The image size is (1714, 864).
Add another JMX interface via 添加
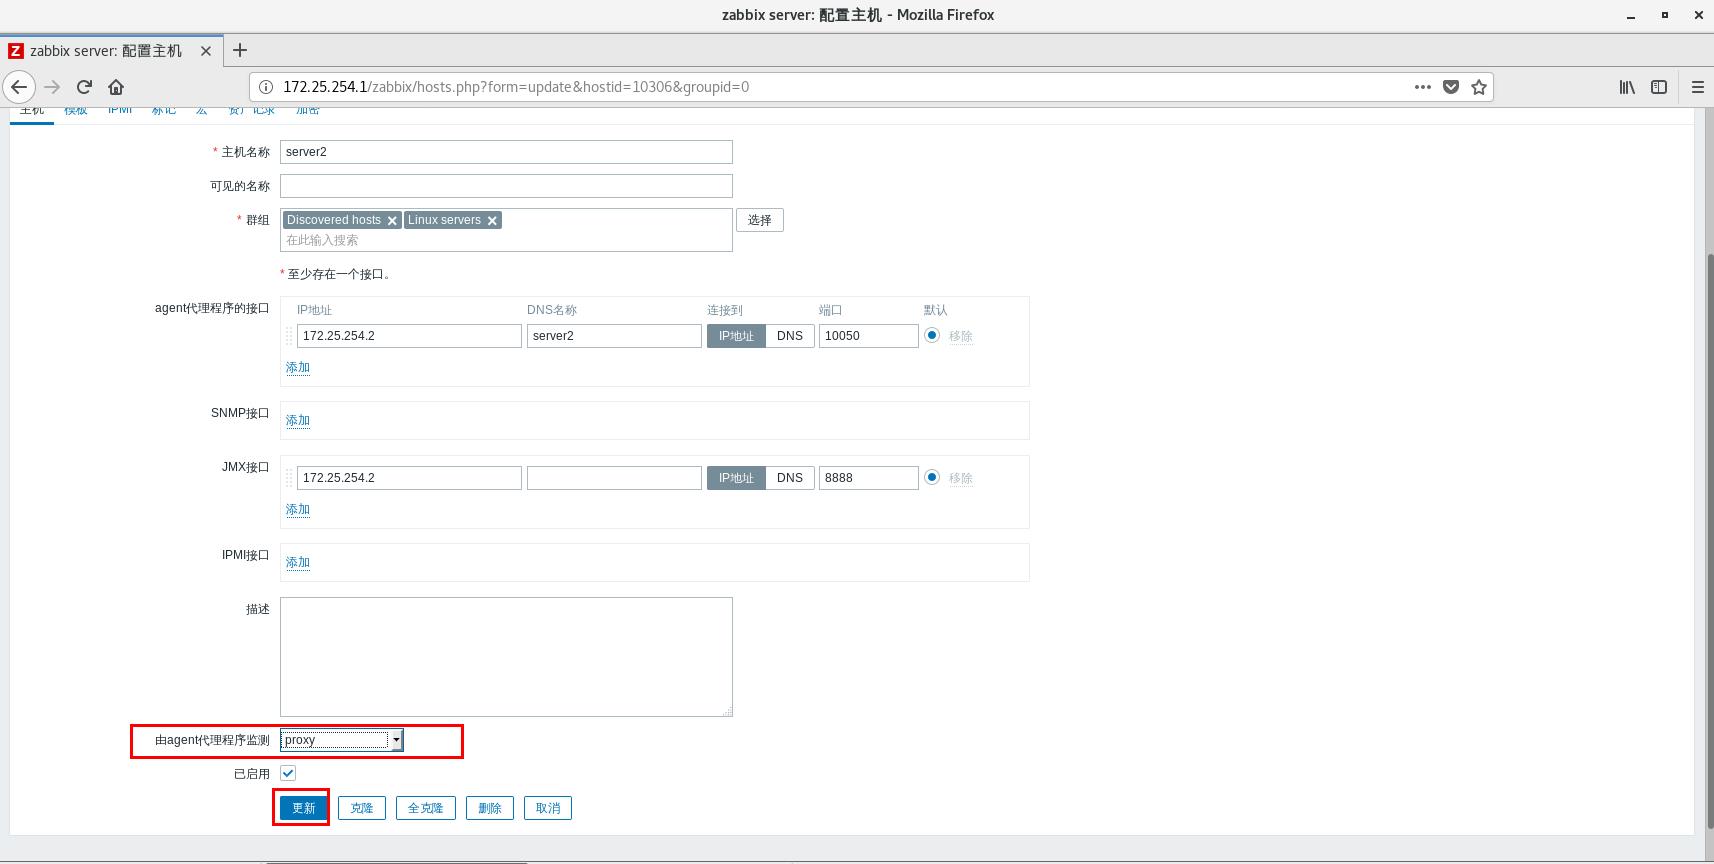[x=298, y=509]
